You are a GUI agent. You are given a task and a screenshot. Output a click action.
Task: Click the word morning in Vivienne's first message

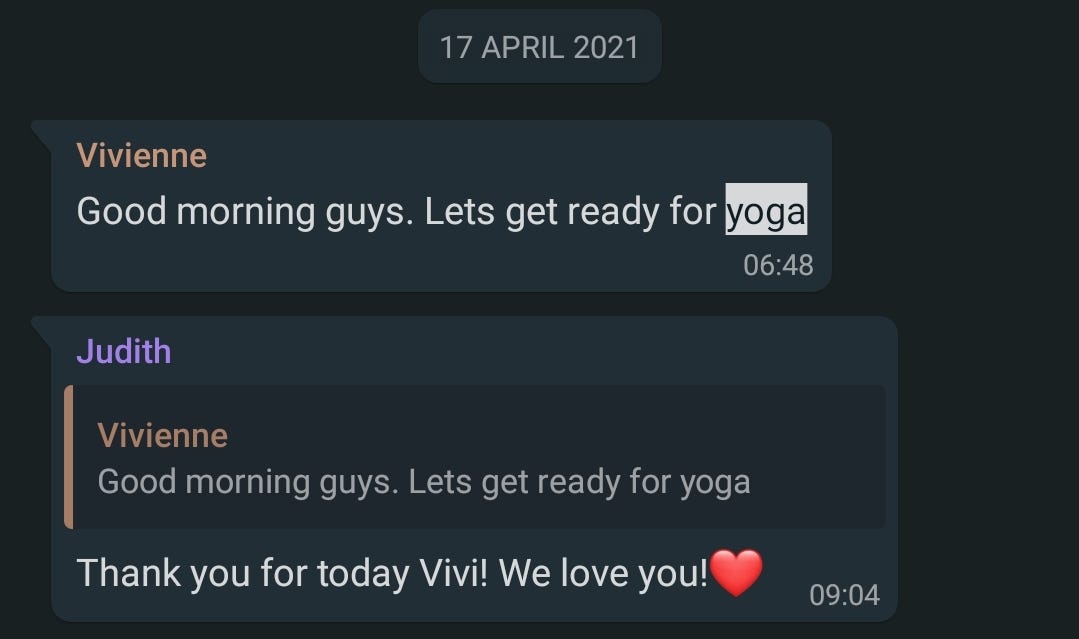click(246, 211)
